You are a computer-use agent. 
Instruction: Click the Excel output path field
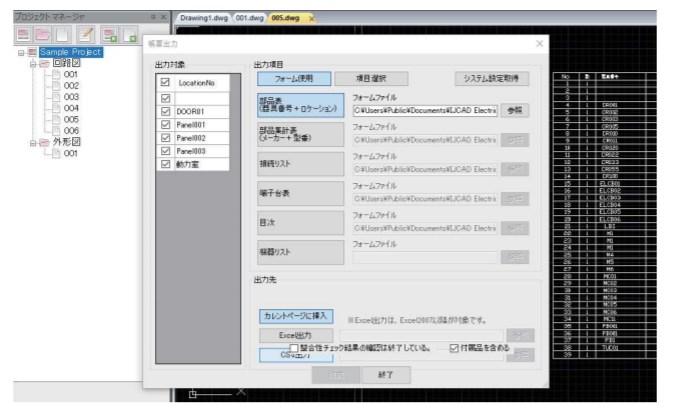point(421,335)
